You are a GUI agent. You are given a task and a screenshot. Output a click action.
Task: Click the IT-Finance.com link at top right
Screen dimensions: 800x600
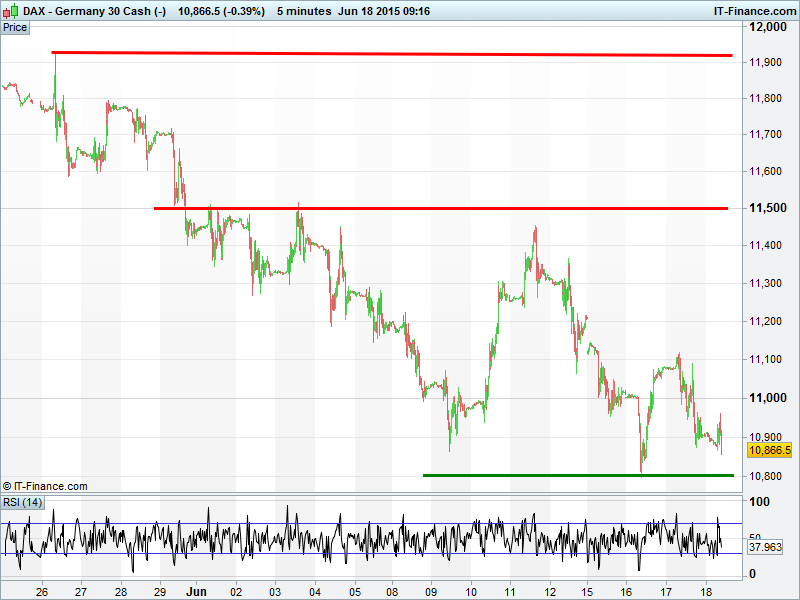[x=751, y=10]
